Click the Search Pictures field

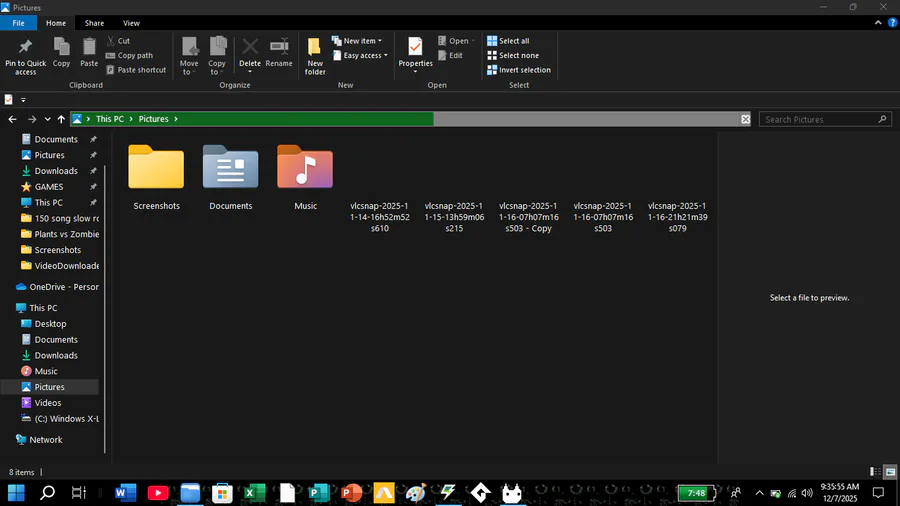point(825,119)
